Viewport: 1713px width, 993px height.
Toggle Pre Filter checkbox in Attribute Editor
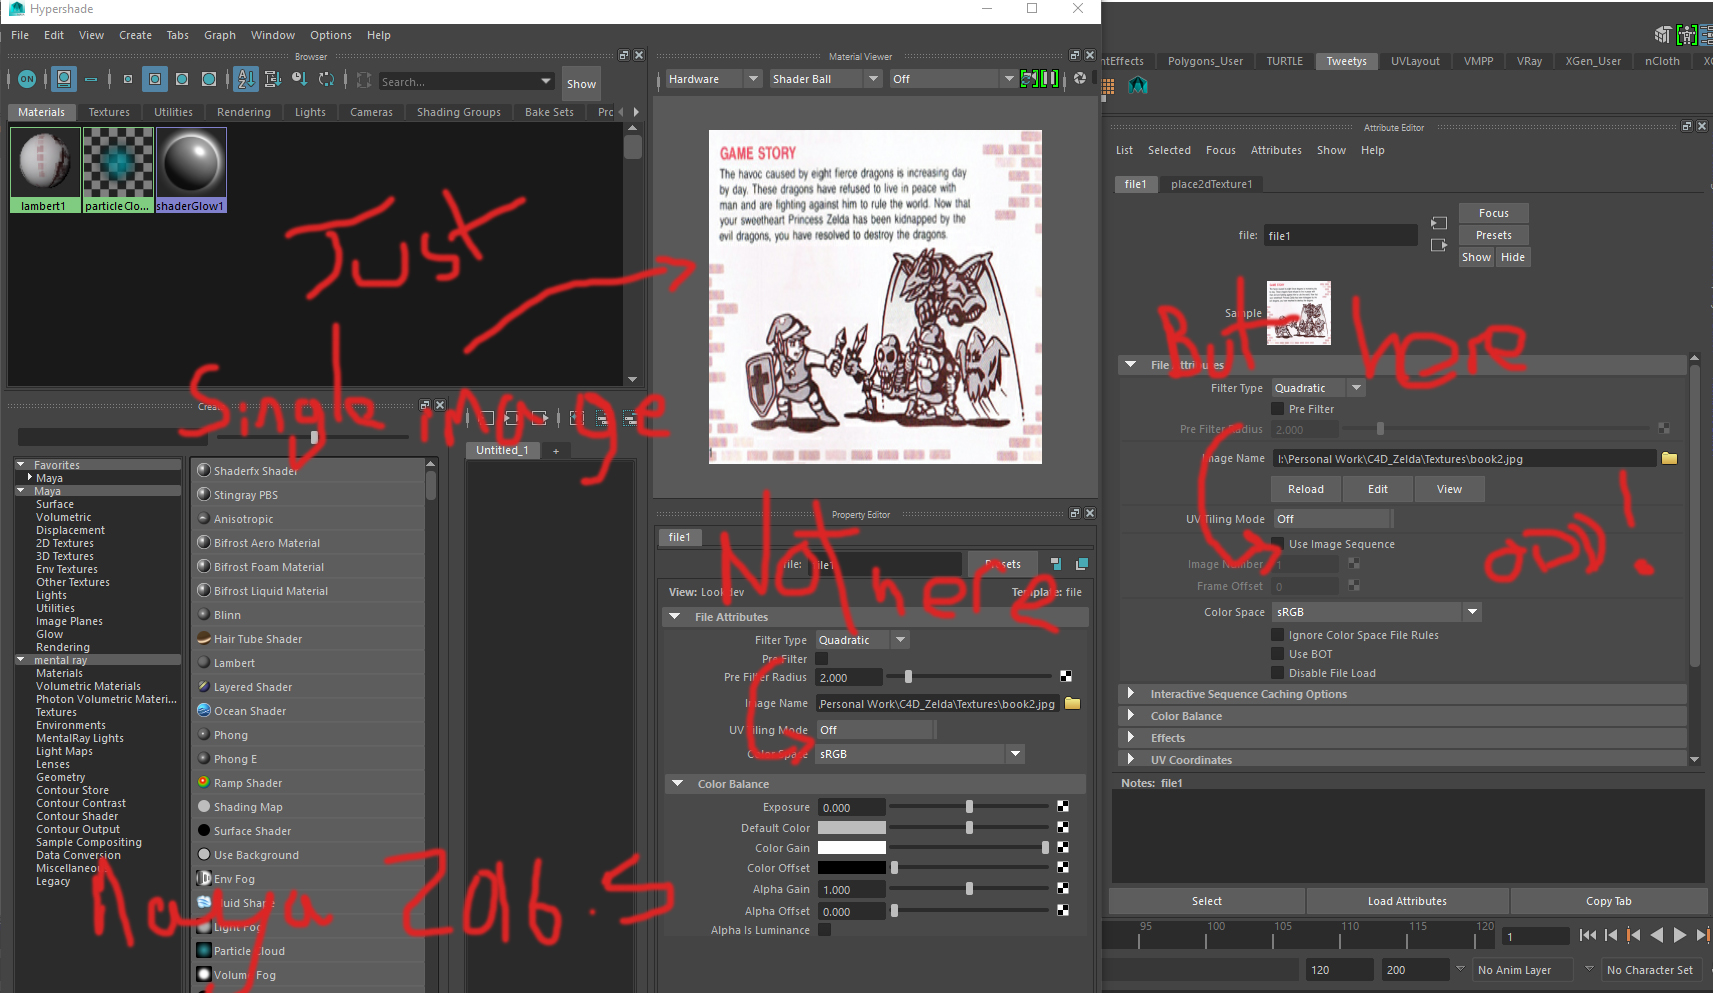(1277, 409)
